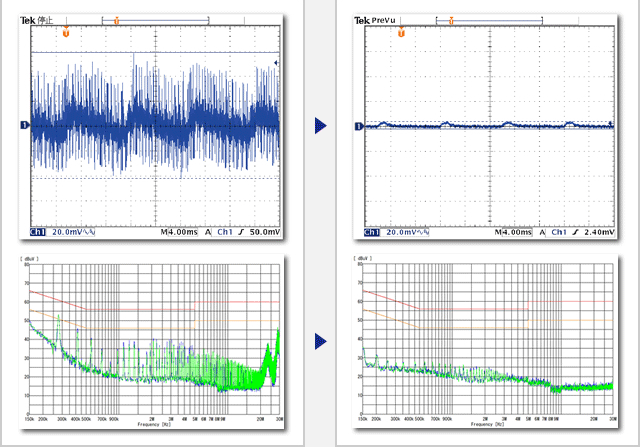Click the 50.0mV trigger level readout

[264, 232]
